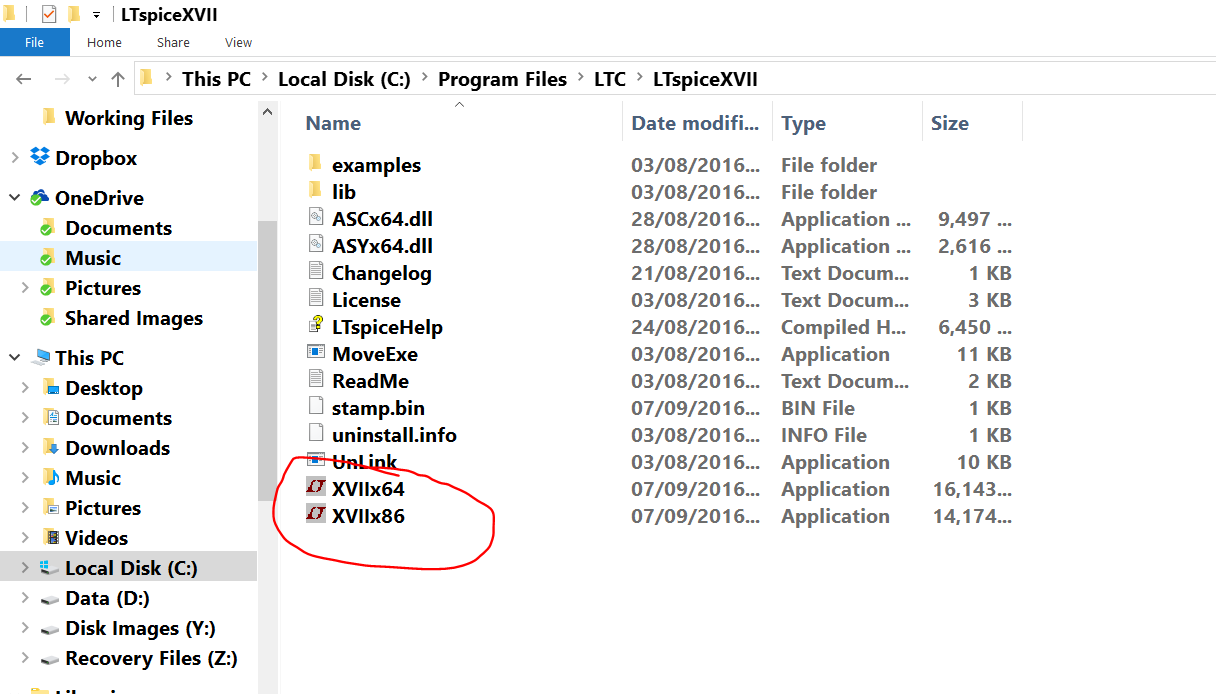Click the New folder quick access toolbar icon
Screen dimensions: 1216x694
(74, 15)
